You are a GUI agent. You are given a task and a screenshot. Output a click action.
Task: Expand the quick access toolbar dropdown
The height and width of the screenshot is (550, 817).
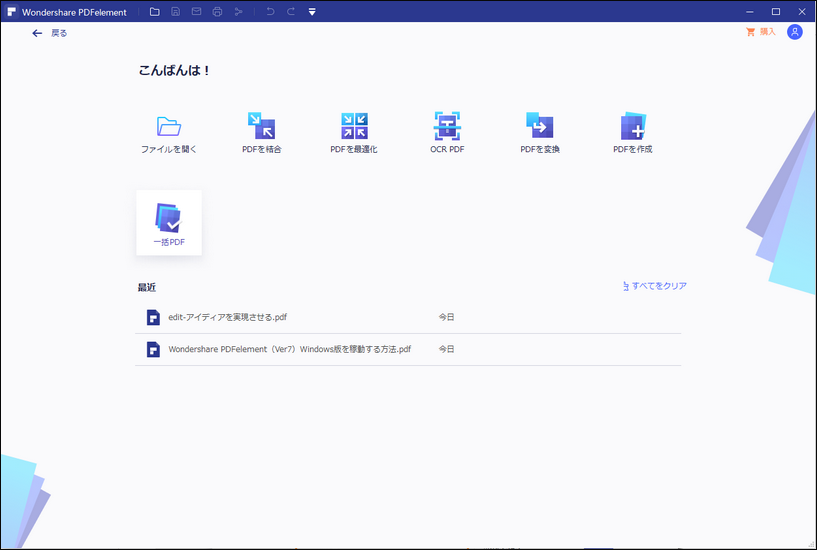[x=312, y=11]
